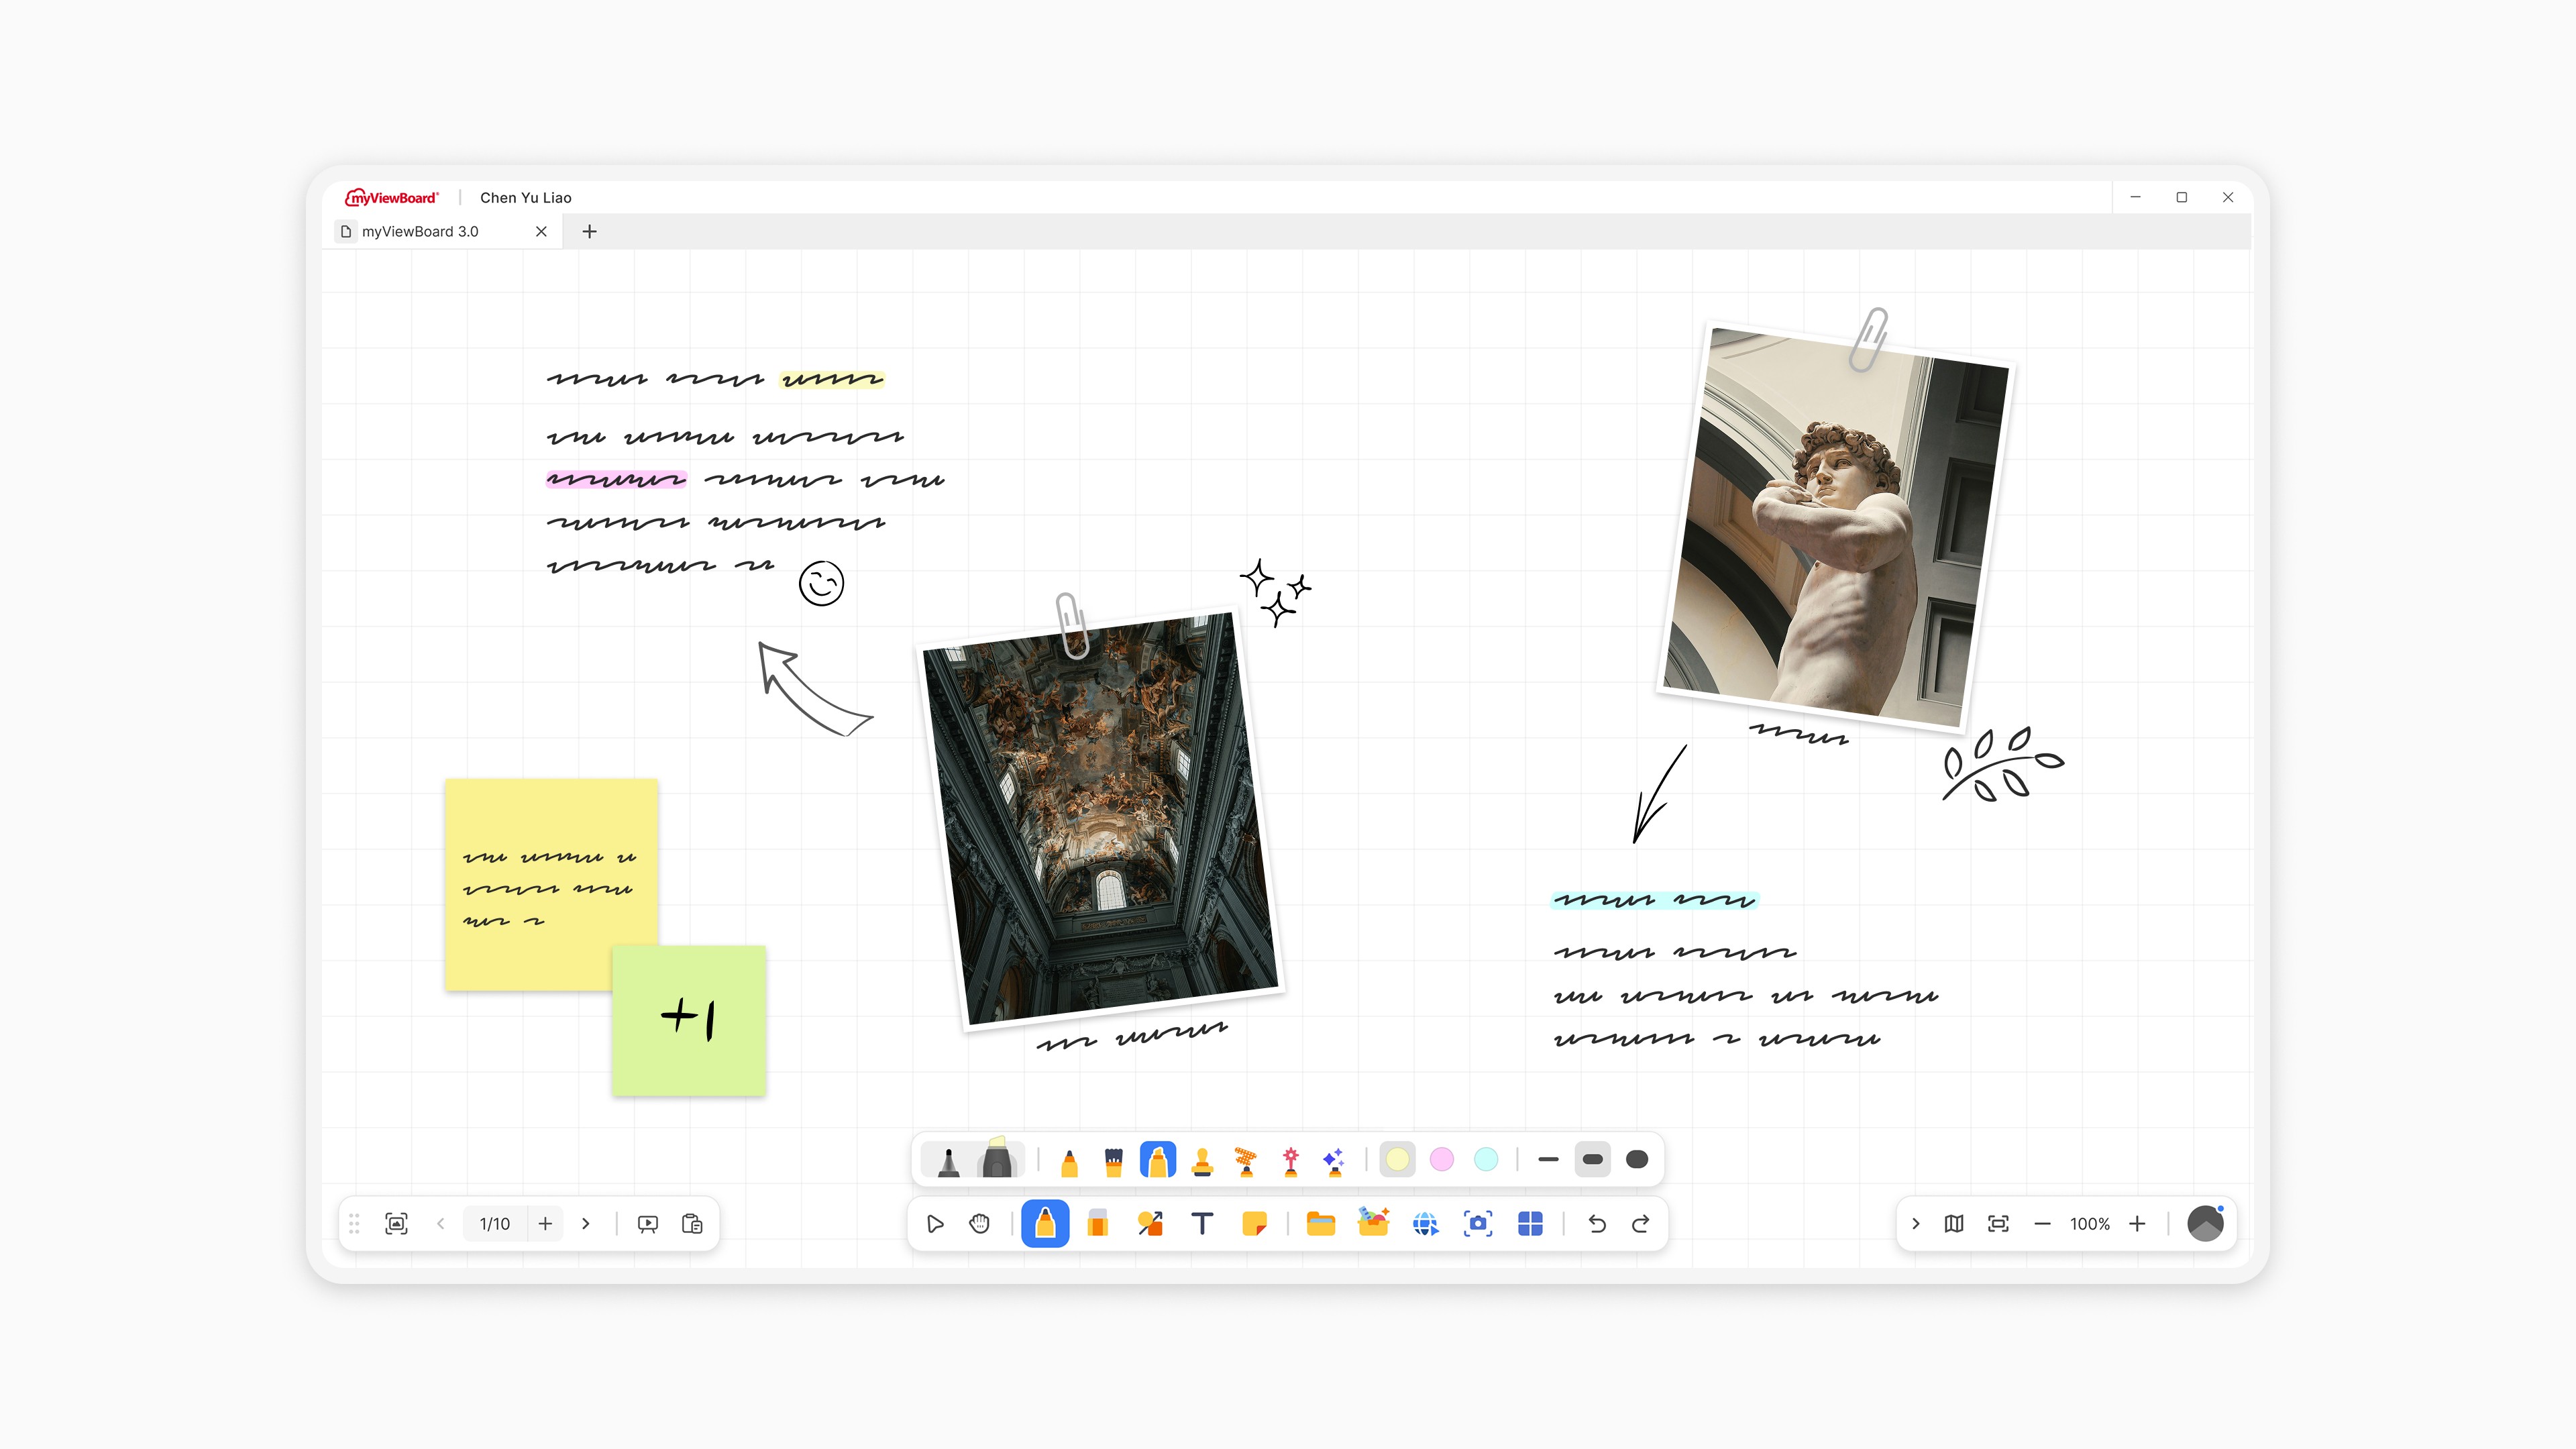Switch to the highlighter pen type
Screen dimensions: 2576x1449
click(997, 1158)
